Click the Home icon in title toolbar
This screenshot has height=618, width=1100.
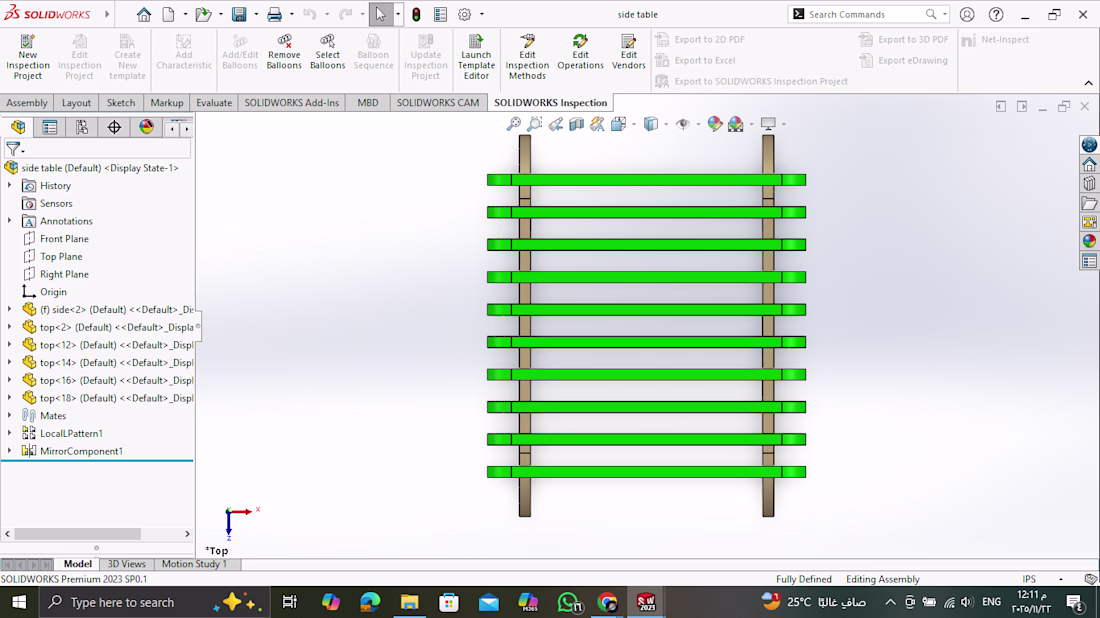click(x=144, y=14)
